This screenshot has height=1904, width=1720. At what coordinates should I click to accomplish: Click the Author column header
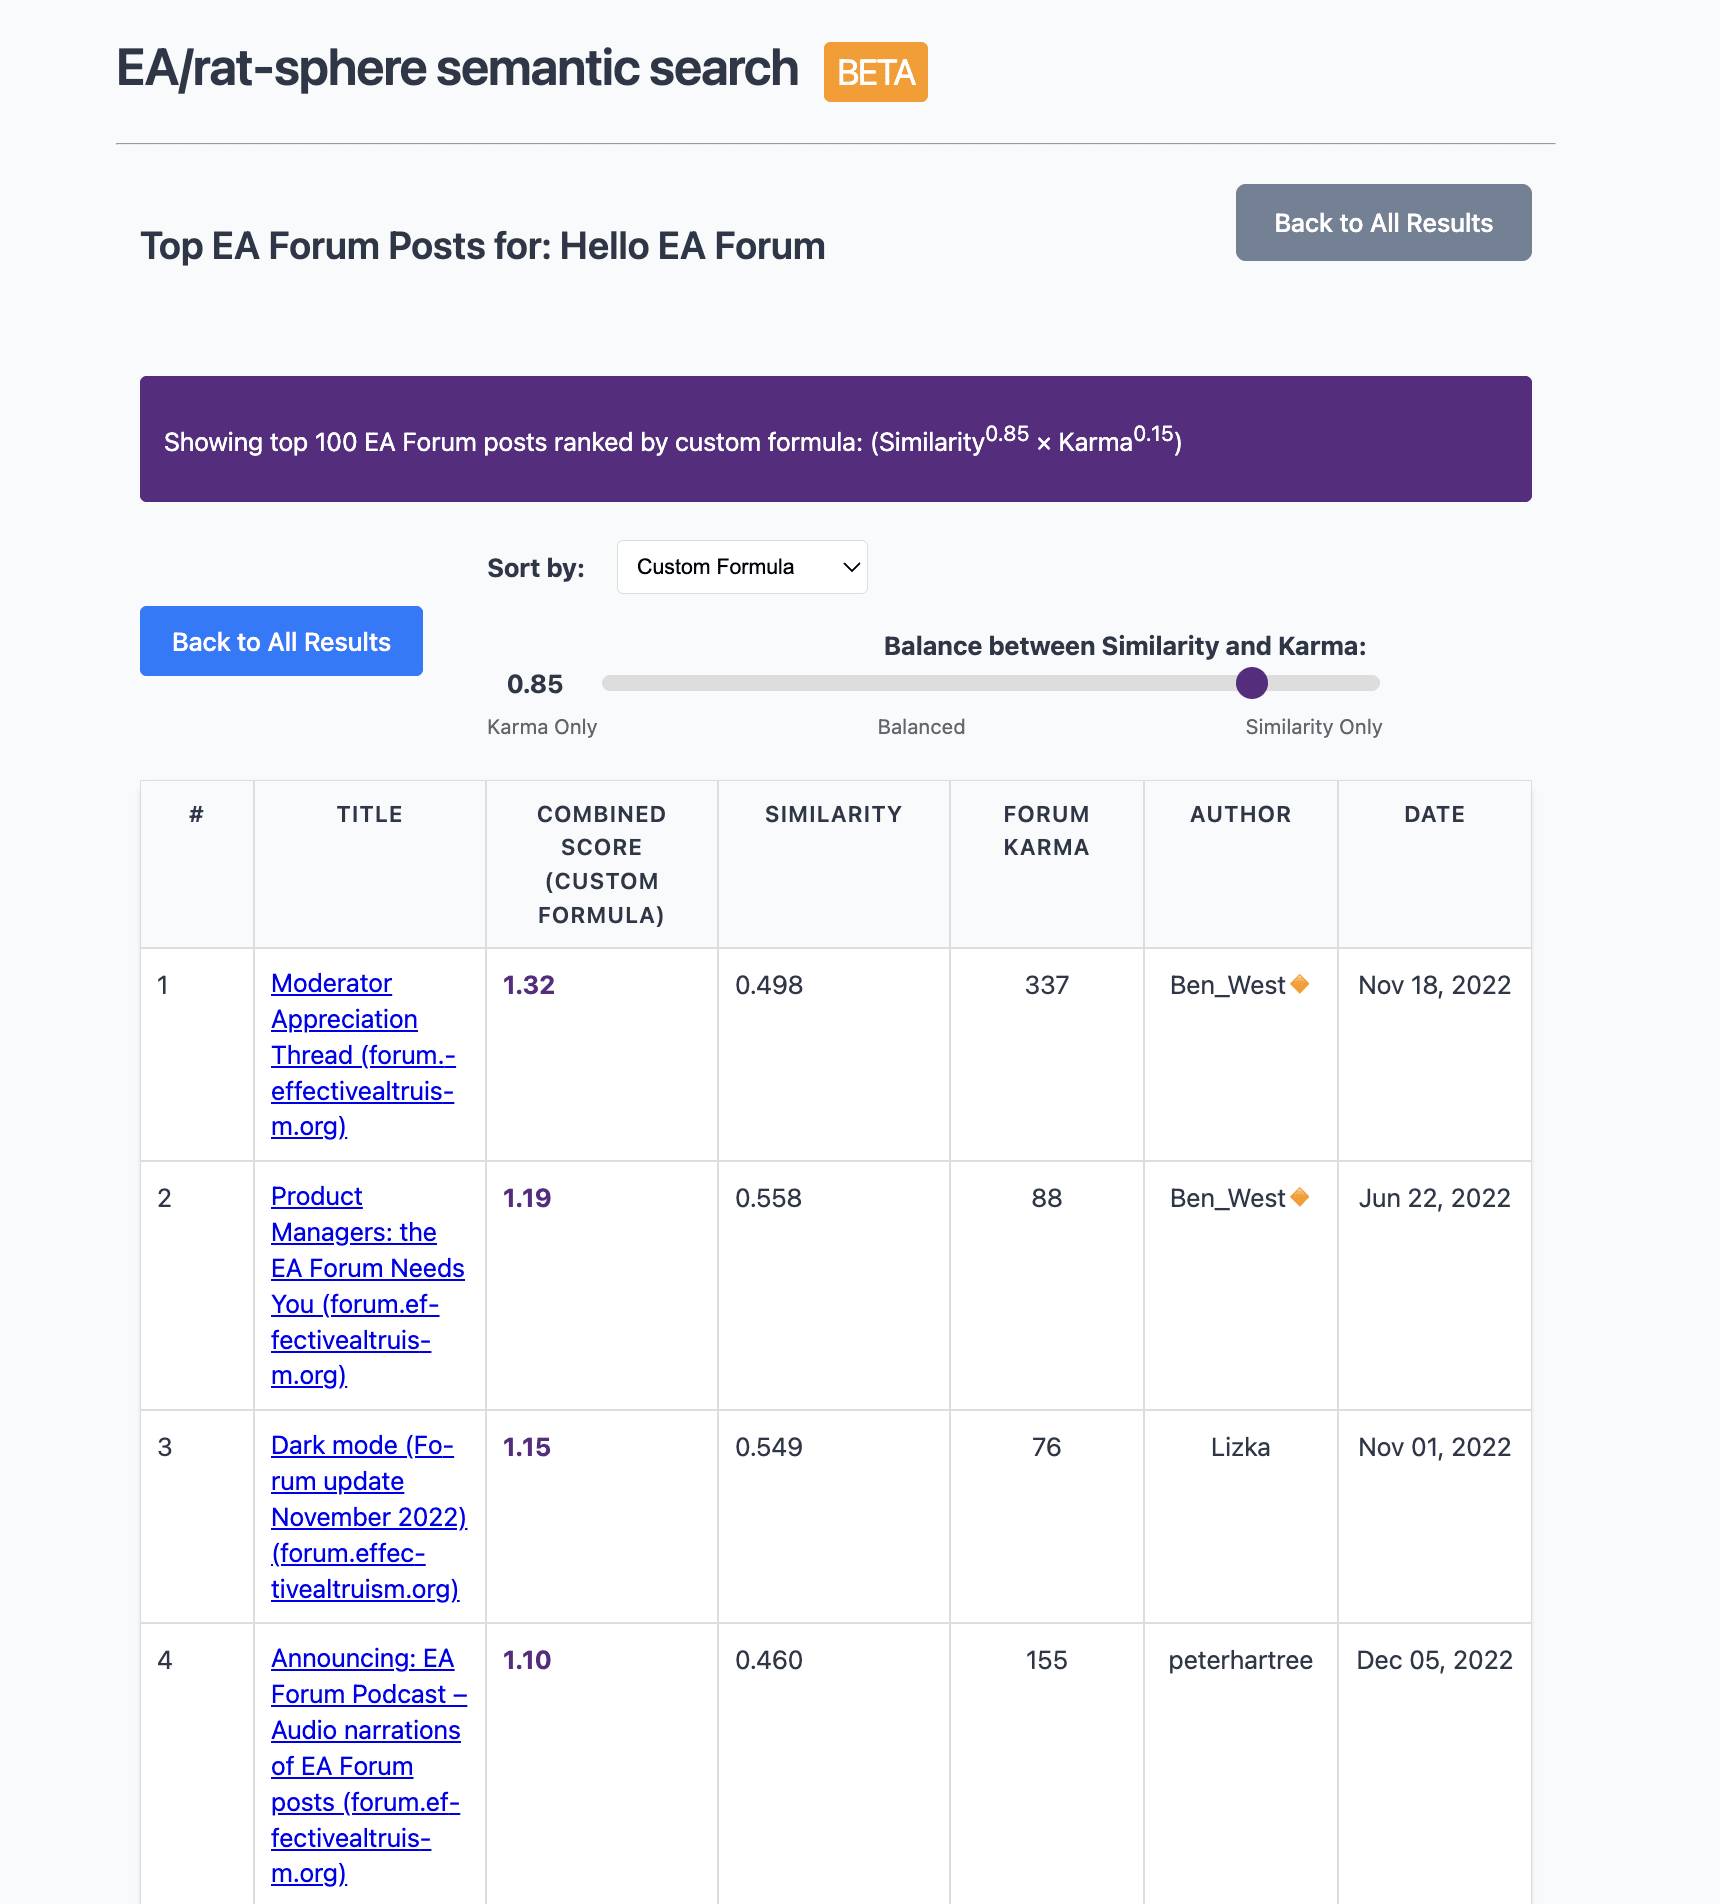click(1240, 814)
